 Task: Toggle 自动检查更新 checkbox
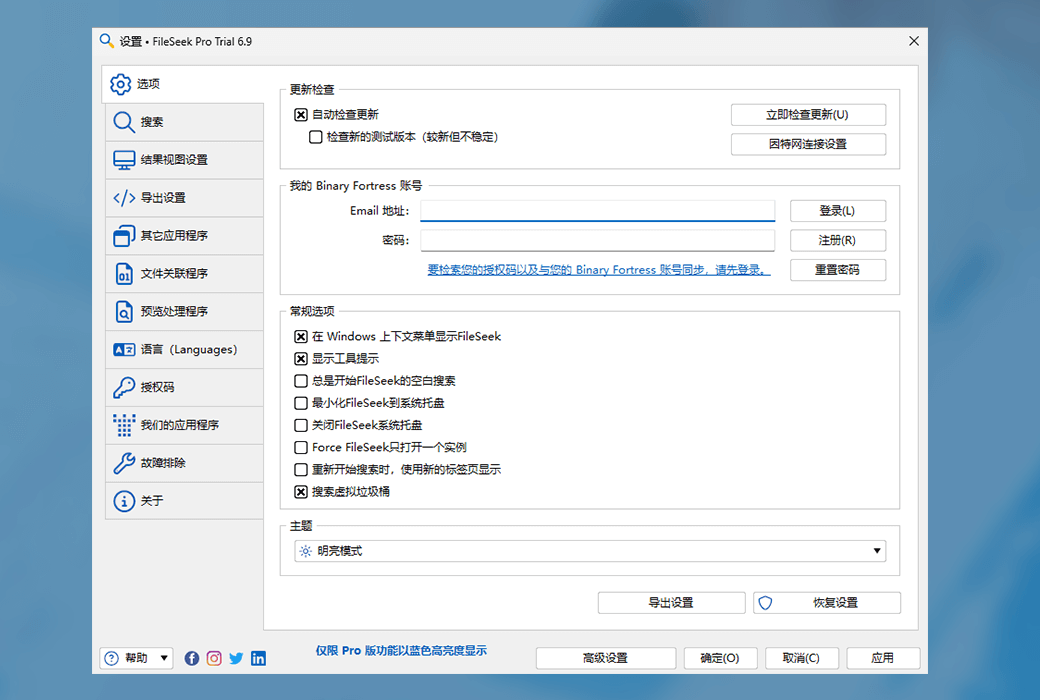300,115
